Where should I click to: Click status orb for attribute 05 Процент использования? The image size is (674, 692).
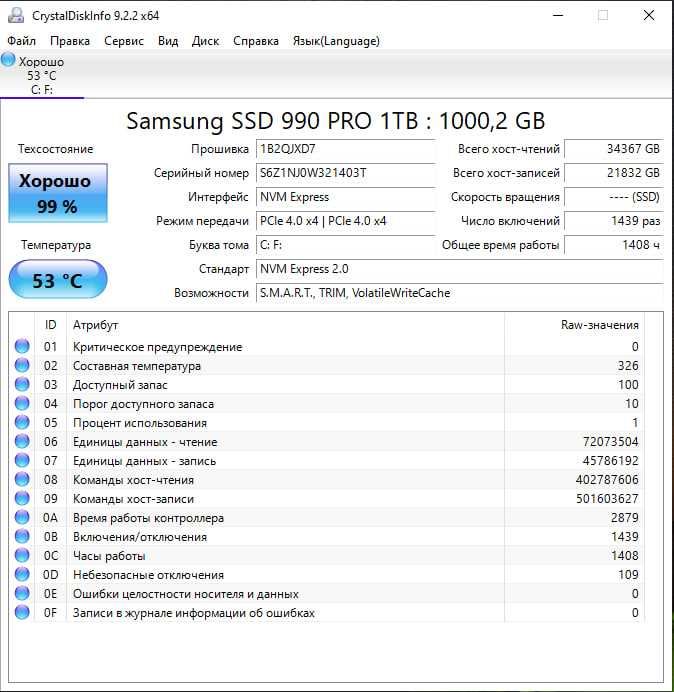pyautogui.click(x=22, y=422)
